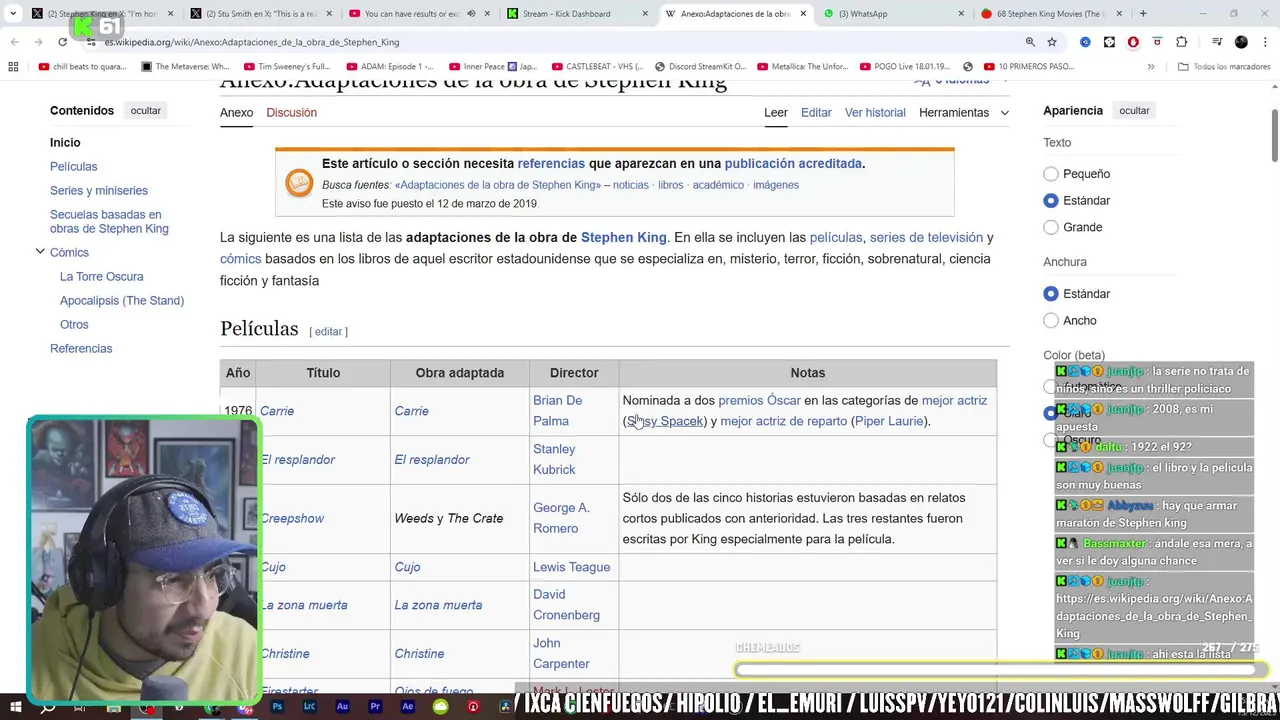The width and height of the screenshot is (1280, 720).
Task: Open the Piper Laurie link
Action: (x=889, y=422)
